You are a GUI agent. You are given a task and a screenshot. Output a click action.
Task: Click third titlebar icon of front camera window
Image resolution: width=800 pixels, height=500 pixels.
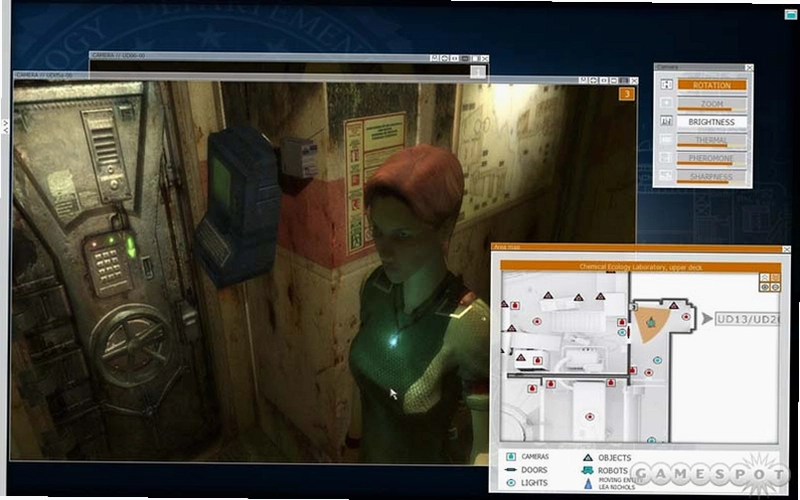(x=604, y=81)
